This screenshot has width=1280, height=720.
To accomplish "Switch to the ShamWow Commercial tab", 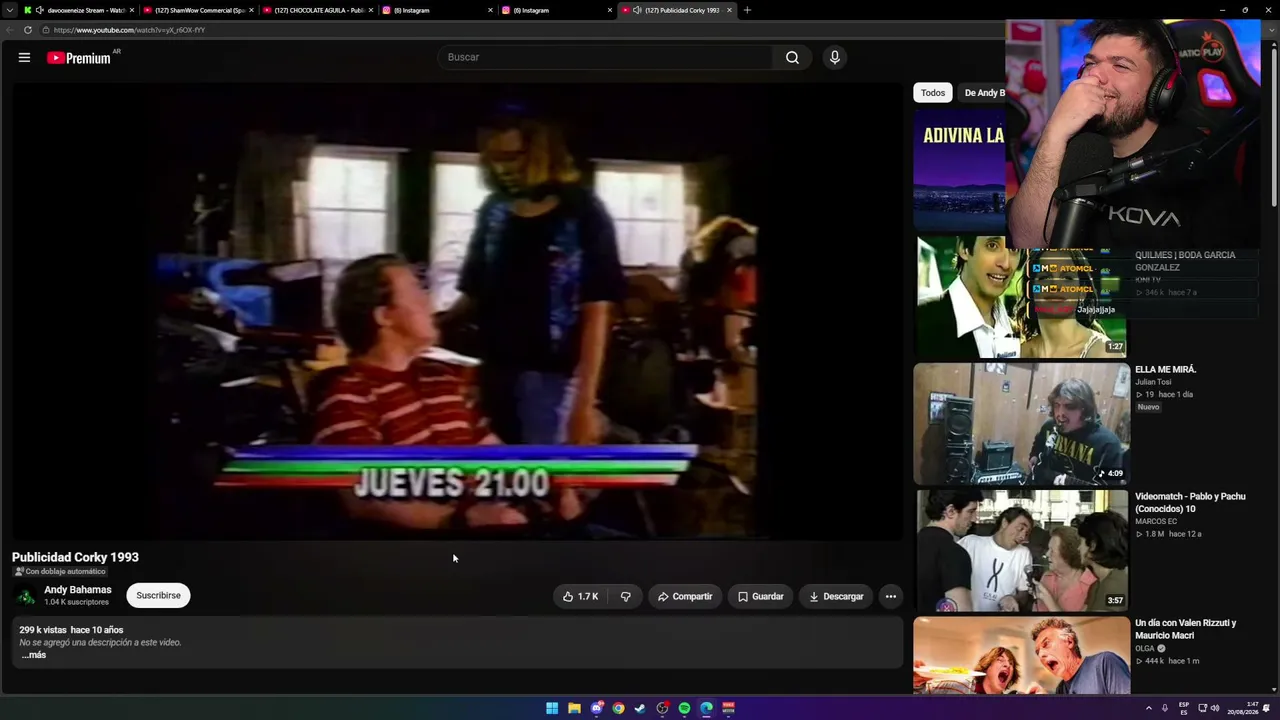I will tap(198, 10).
